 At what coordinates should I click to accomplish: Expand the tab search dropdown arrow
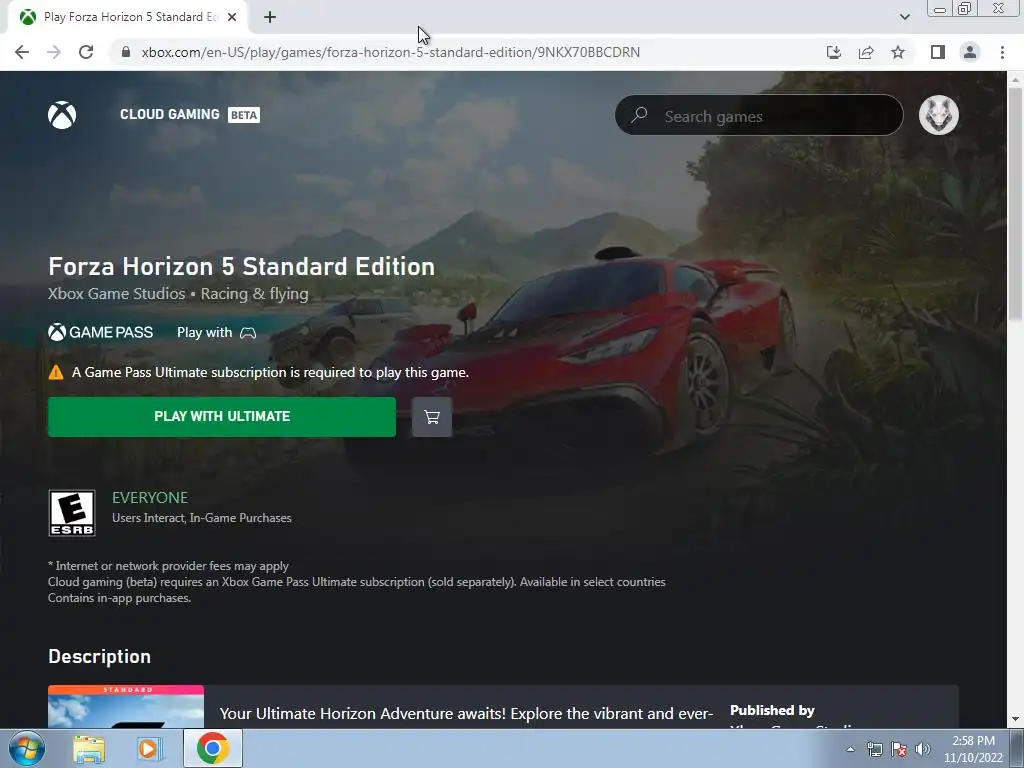pyautogui.click(x=904, y=17)
